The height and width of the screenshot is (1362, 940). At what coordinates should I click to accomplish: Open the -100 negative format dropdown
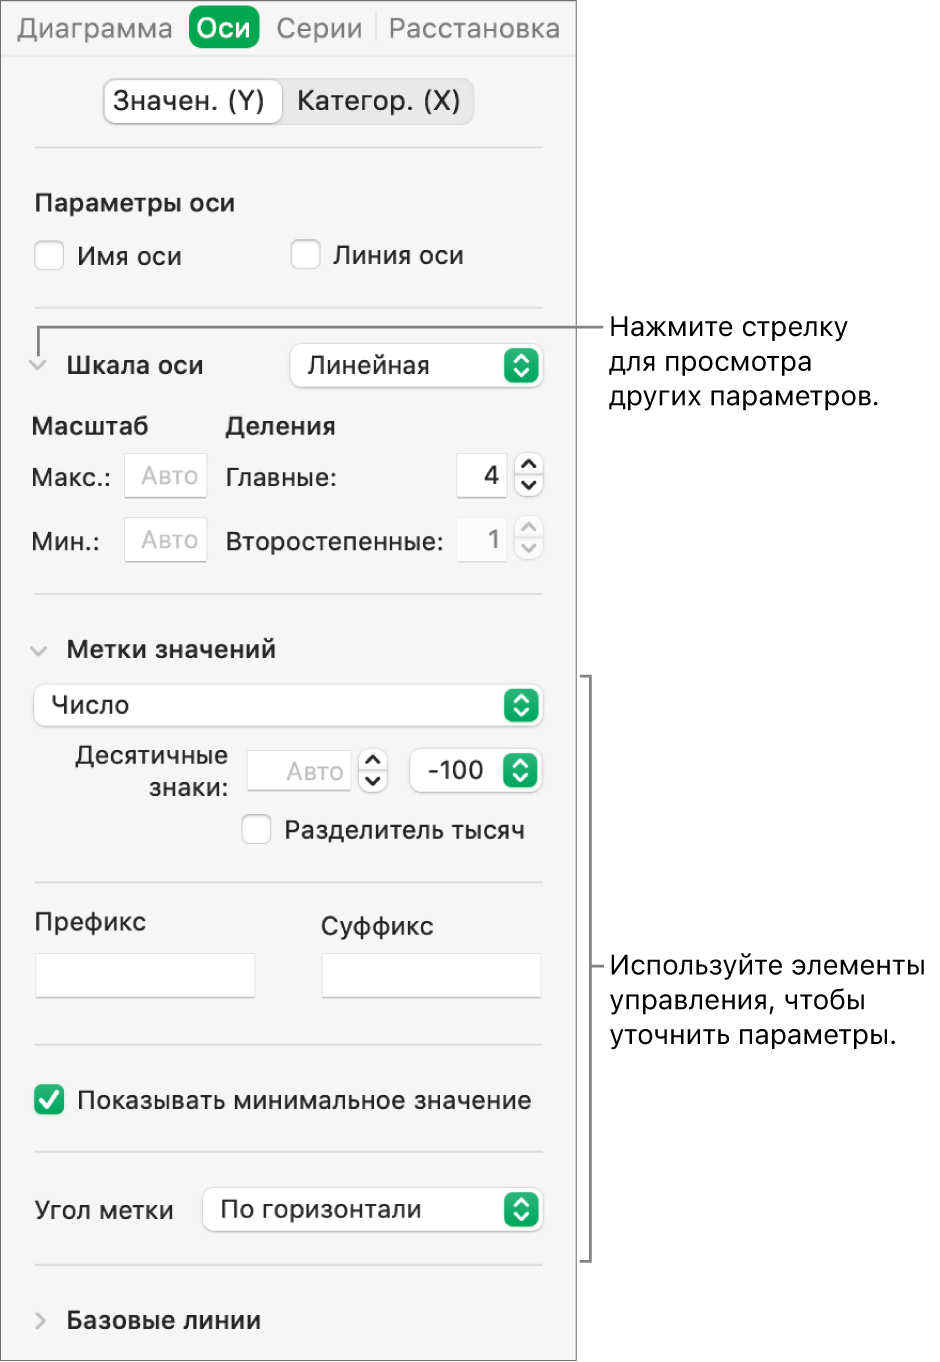[476, 771]
